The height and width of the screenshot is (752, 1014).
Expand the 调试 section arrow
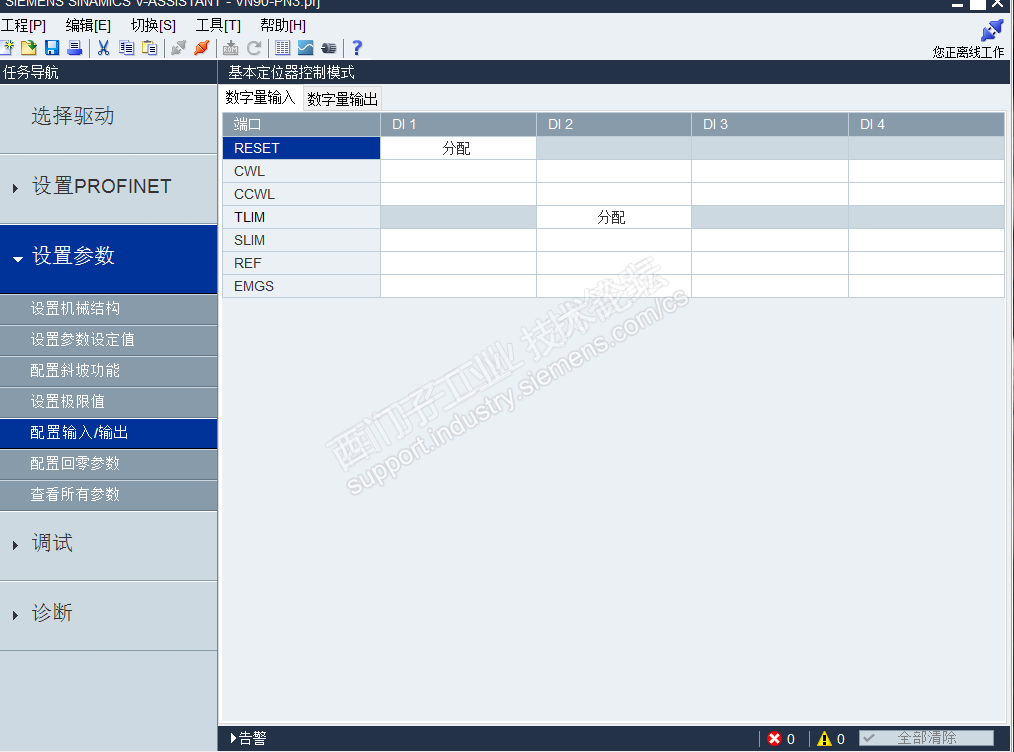pos(16,545)
